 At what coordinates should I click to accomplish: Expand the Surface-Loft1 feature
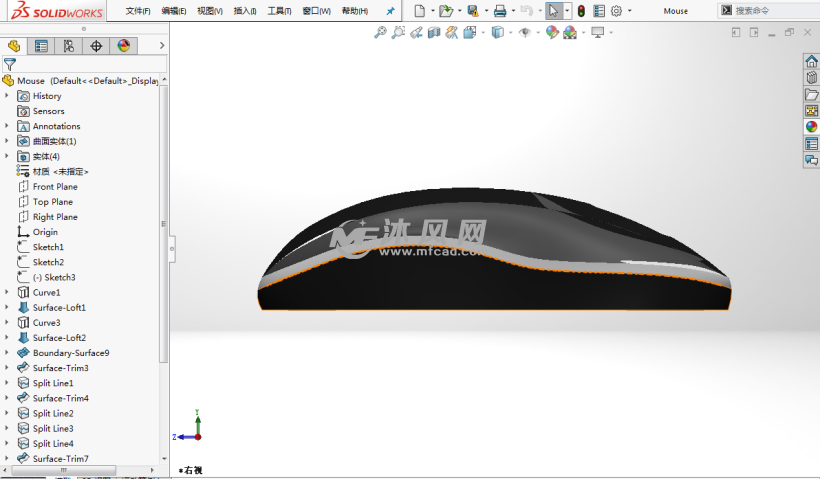tap(7, 307)
